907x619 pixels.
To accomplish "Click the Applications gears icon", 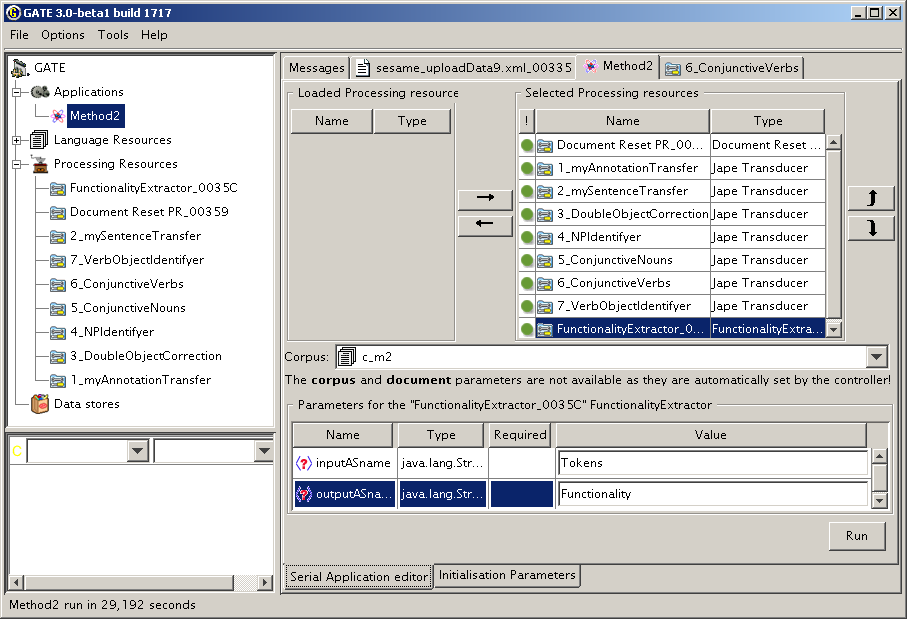I will pyautogui.click(x=40, y=92).
